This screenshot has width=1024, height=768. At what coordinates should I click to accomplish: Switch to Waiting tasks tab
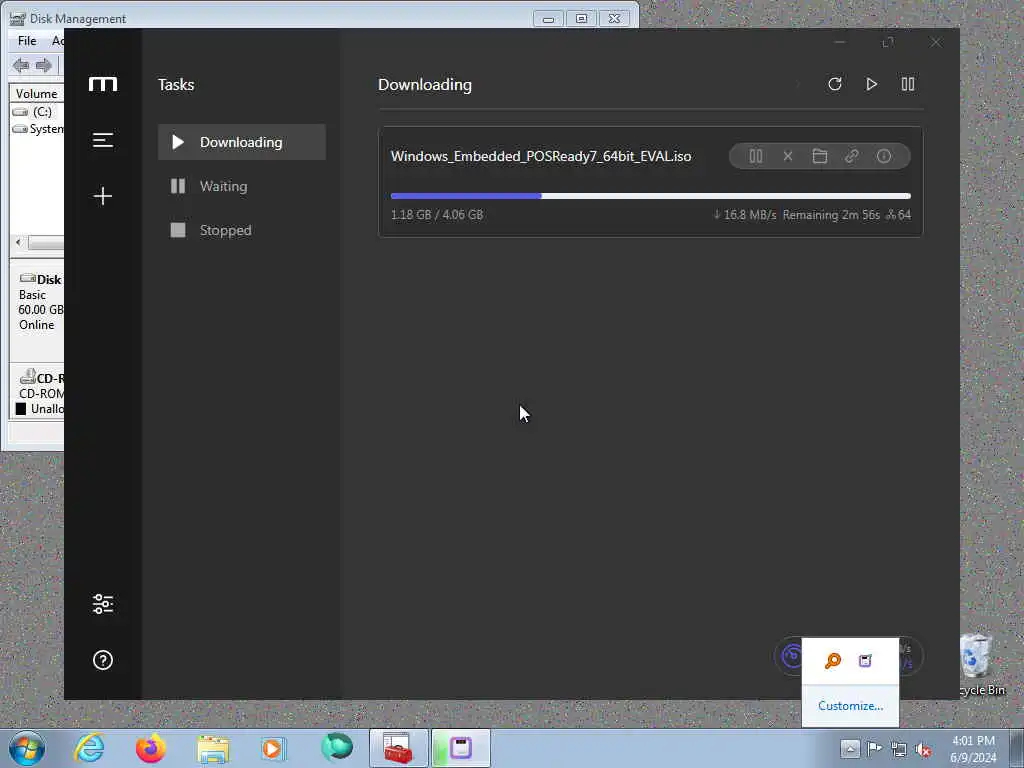click(x=242, y=186)
